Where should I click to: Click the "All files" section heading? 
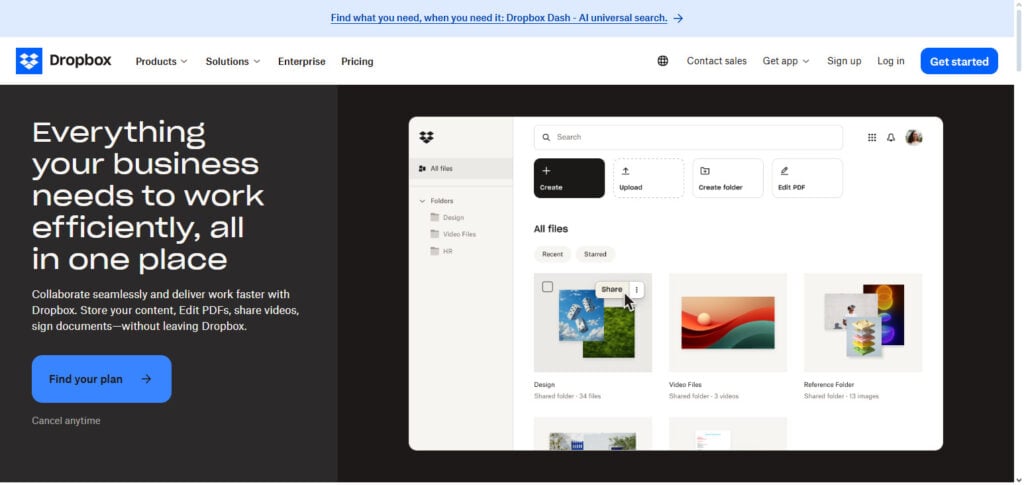(551, 229)
